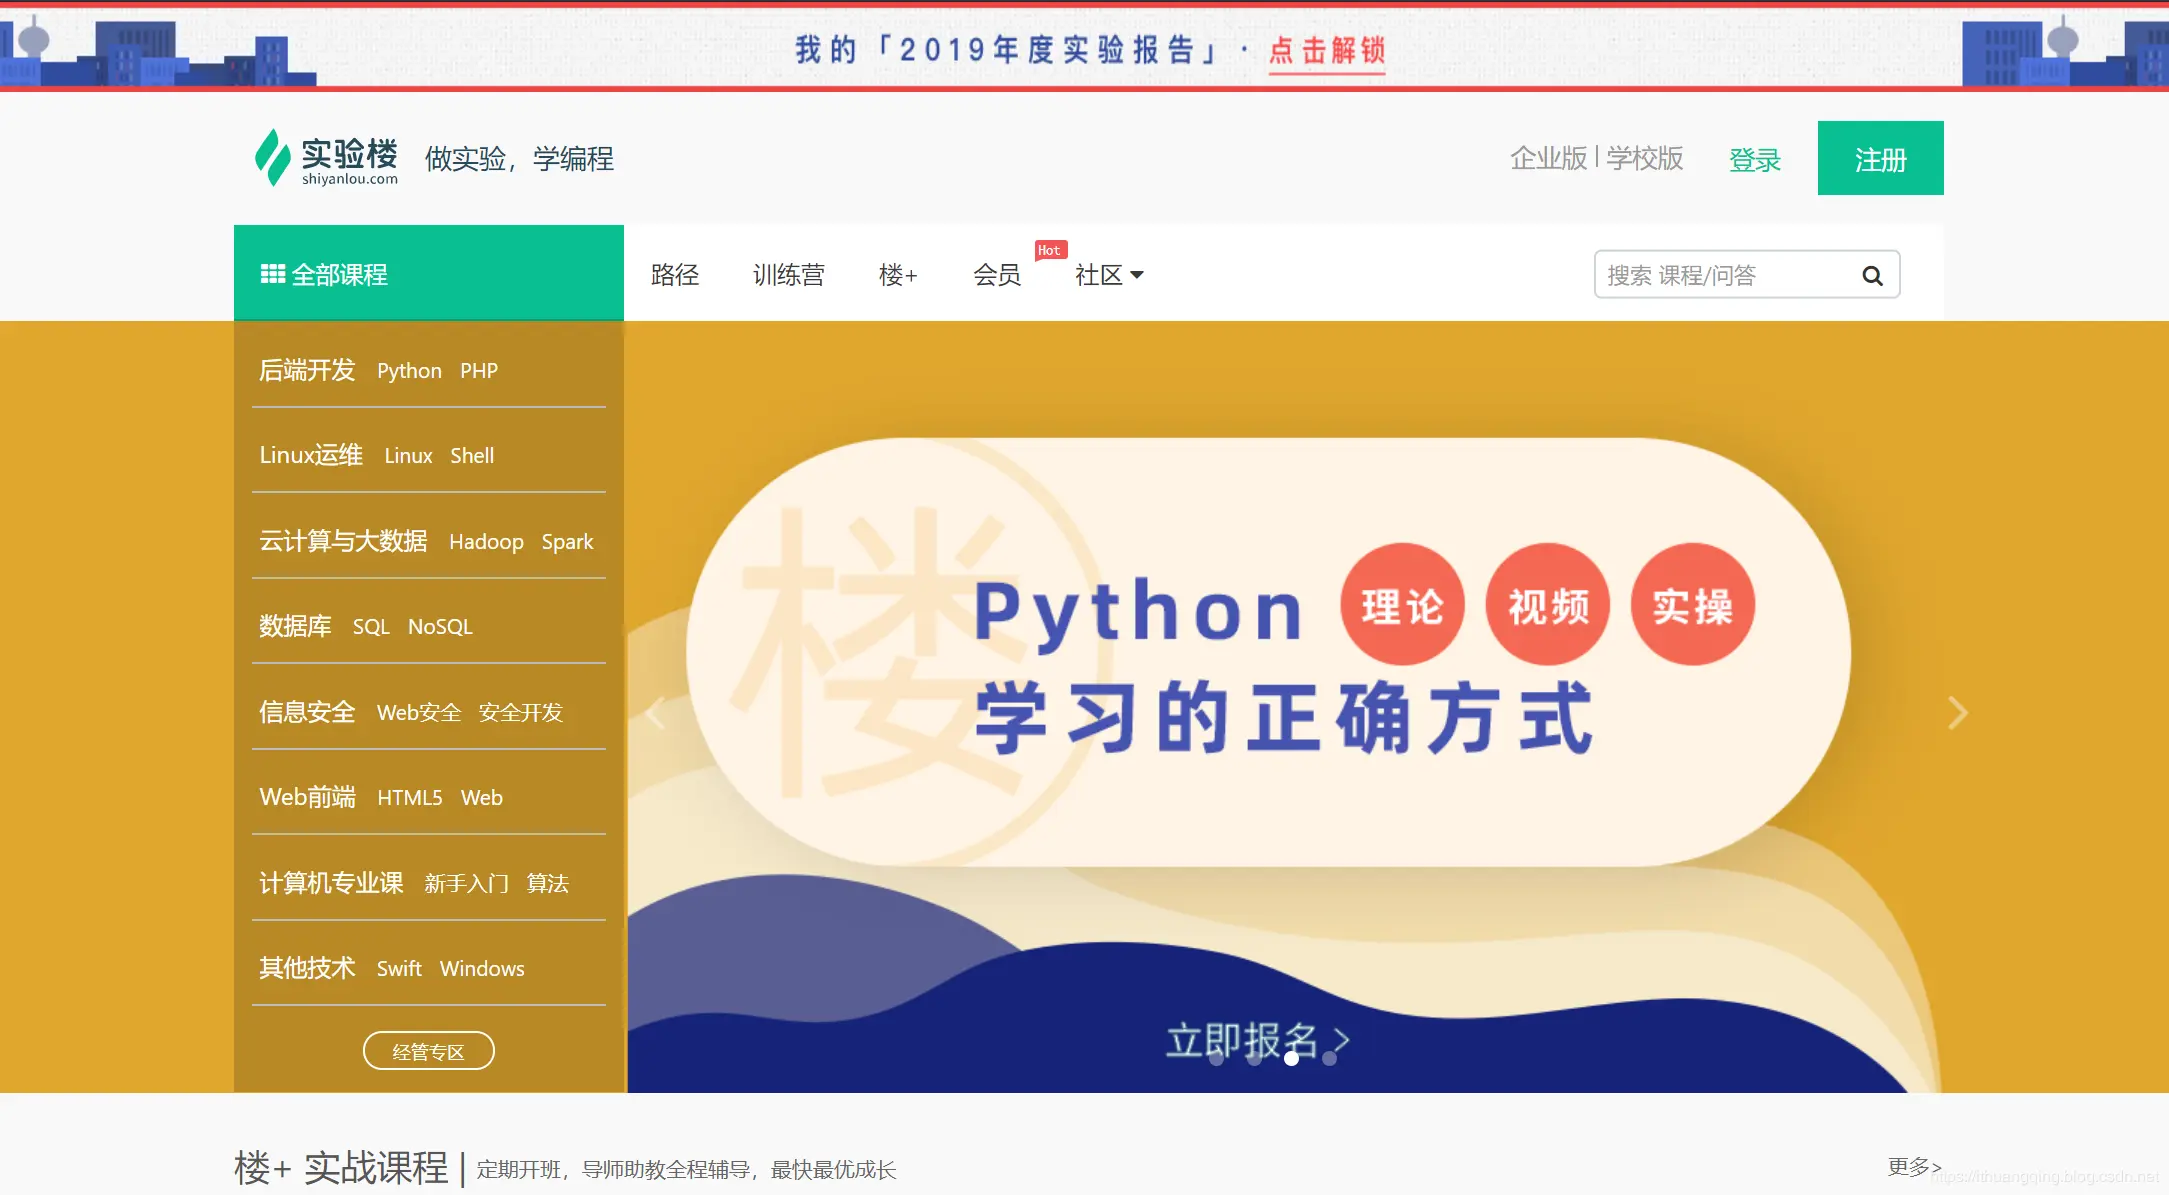Select Hadoop under 云计算与大数据

(x=487, y=541)
